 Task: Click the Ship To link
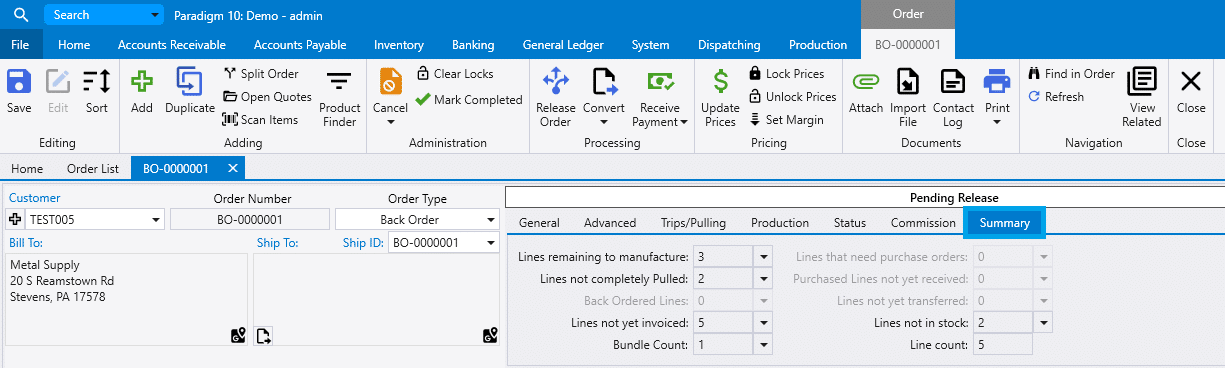277,242
